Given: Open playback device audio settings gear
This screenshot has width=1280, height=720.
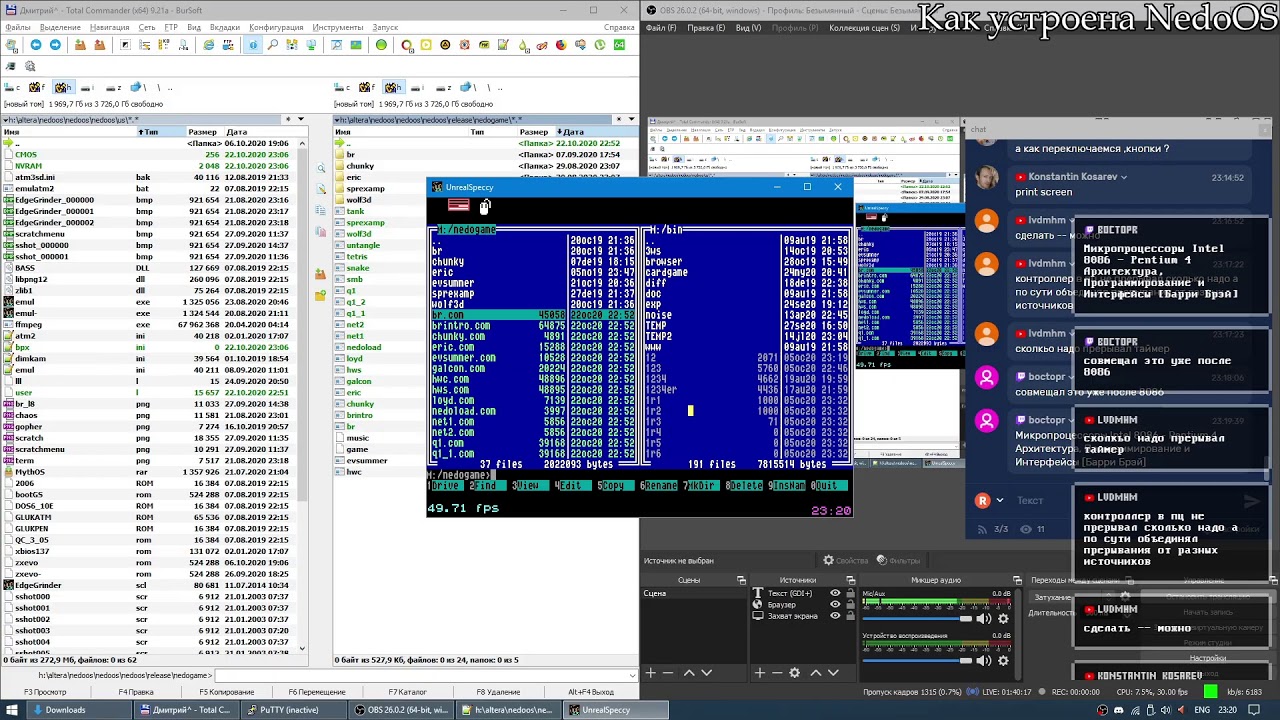Looking at the screenshot, I should (1003, 661).
